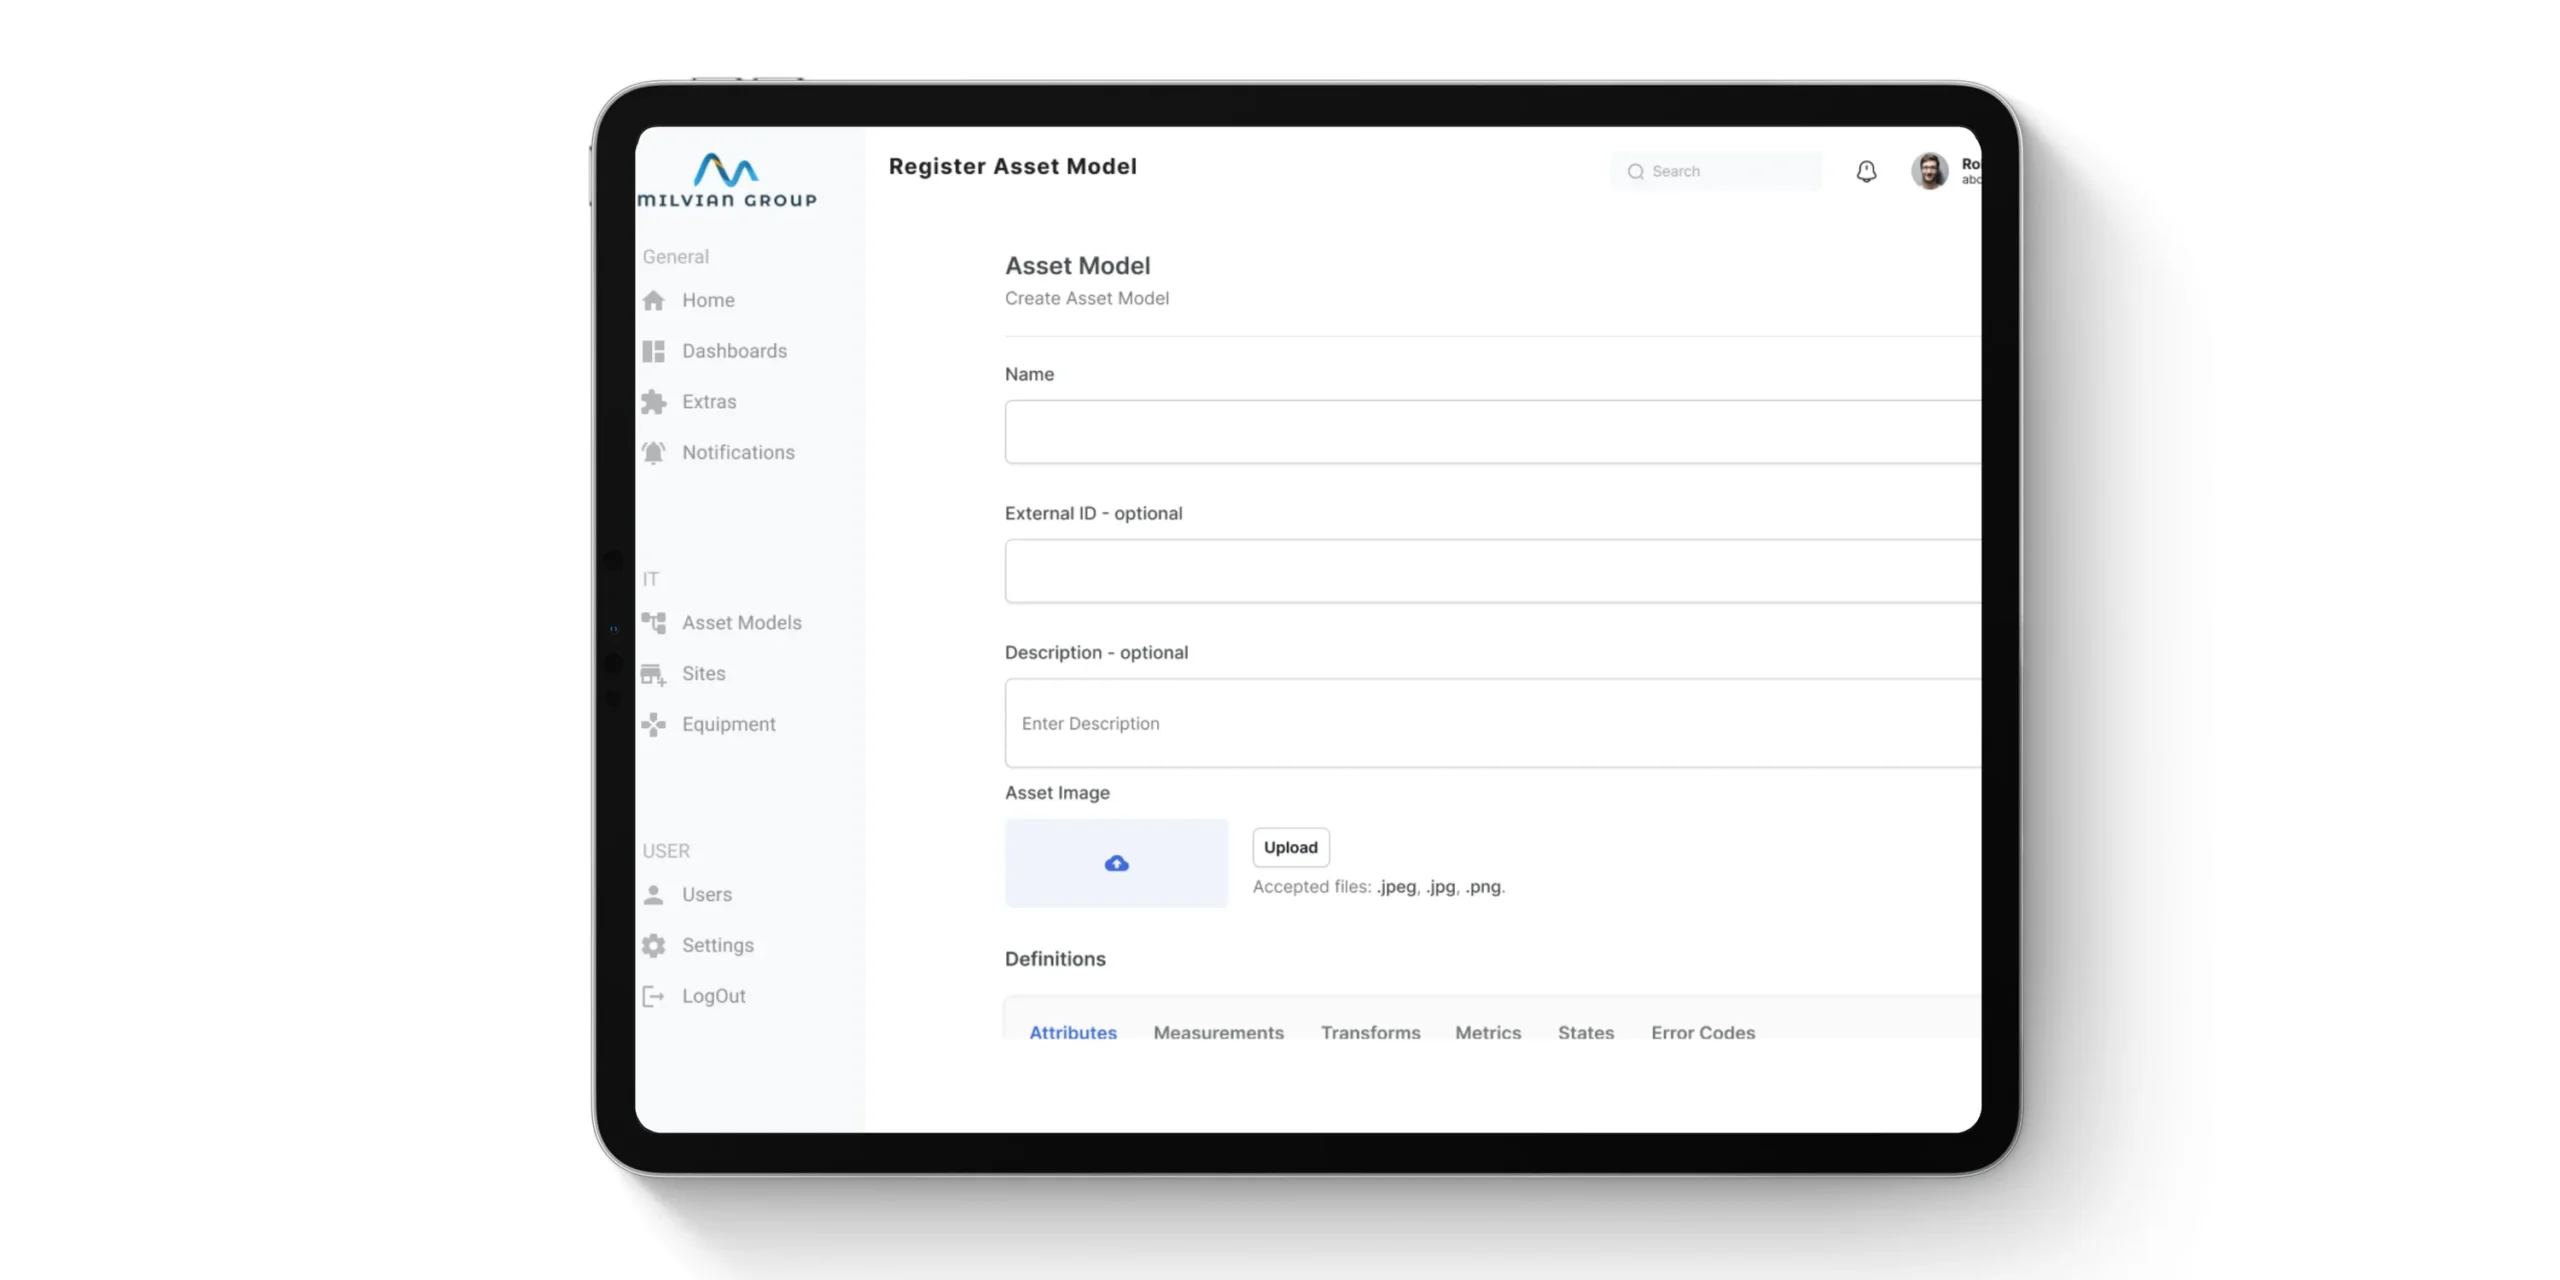This screenshot has width=2560, height=1280.
Task: Switch to the Transforms tab
Action: (x=1370, y=1032)
